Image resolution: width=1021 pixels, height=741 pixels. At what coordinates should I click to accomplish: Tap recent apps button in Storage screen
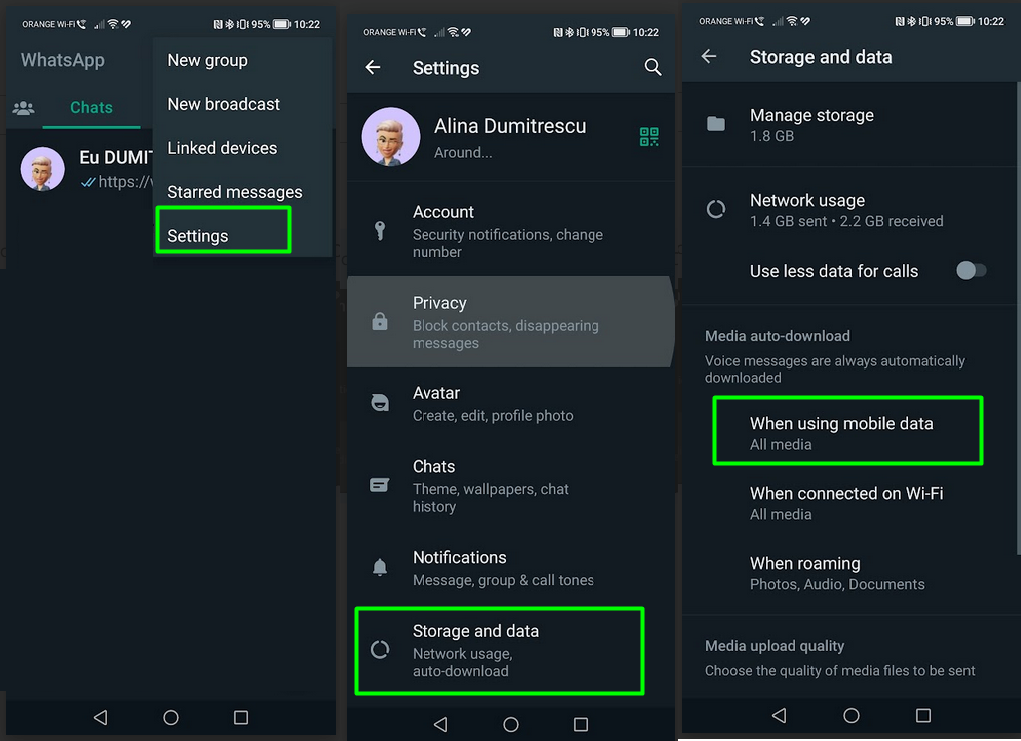click(923, 716)
